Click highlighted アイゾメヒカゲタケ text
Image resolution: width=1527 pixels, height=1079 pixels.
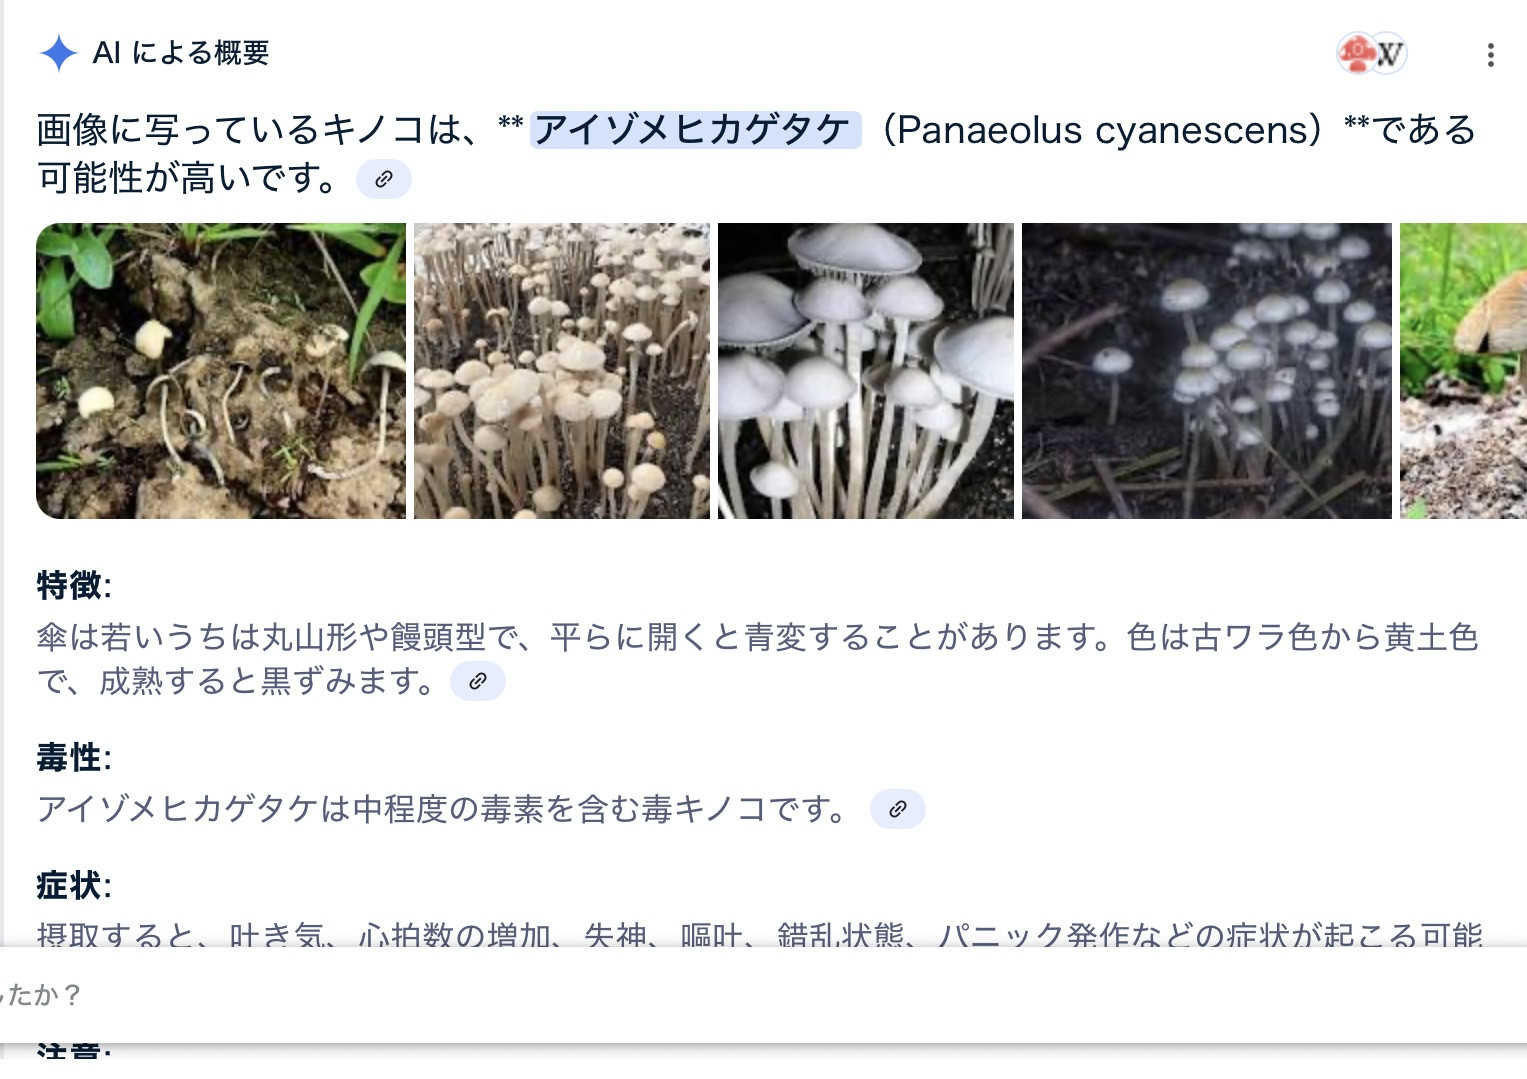tap(695, 130)
